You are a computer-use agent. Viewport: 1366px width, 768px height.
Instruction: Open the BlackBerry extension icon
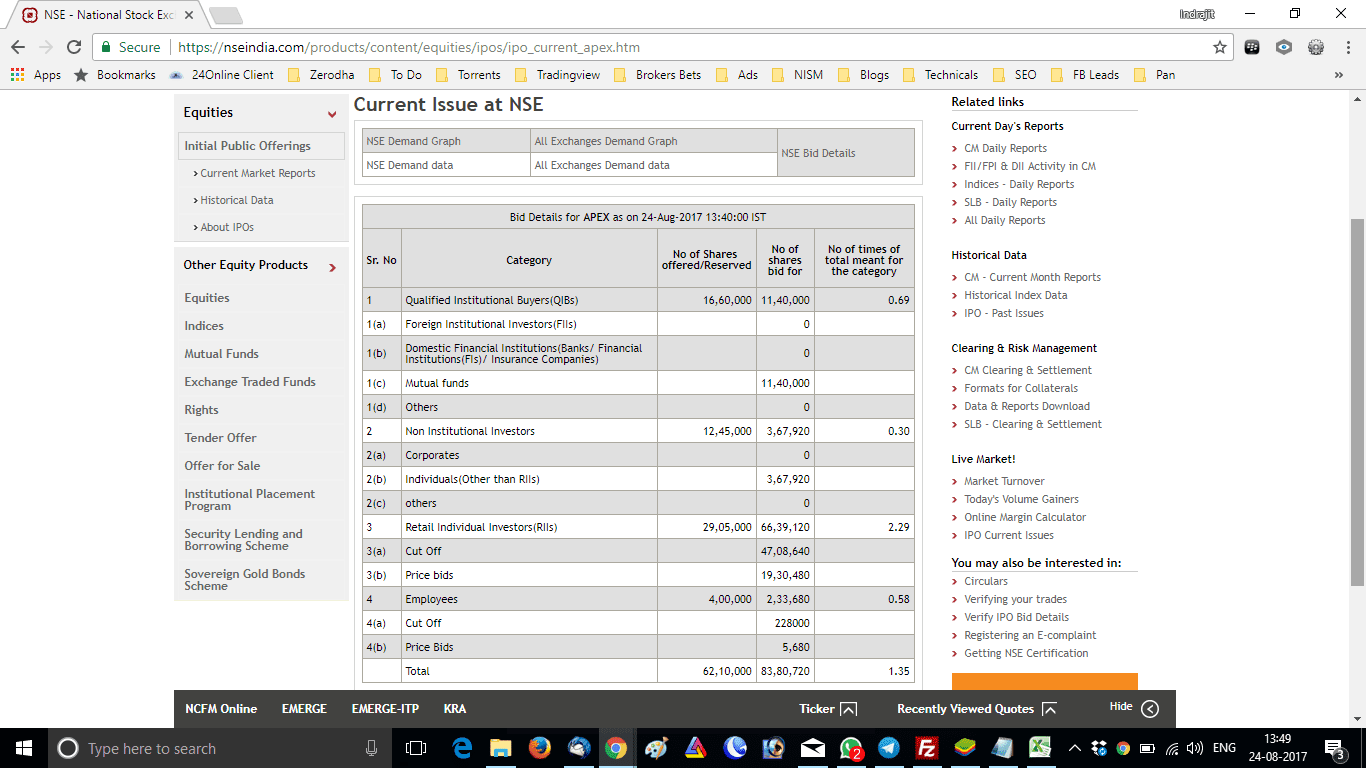[1252, 47]
